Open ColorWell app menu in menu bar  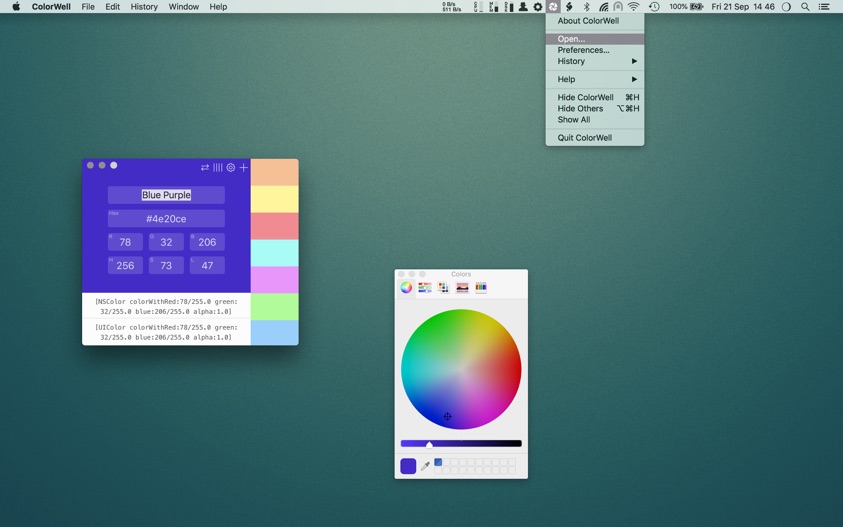pyautogui.click(x=51, y=6)
